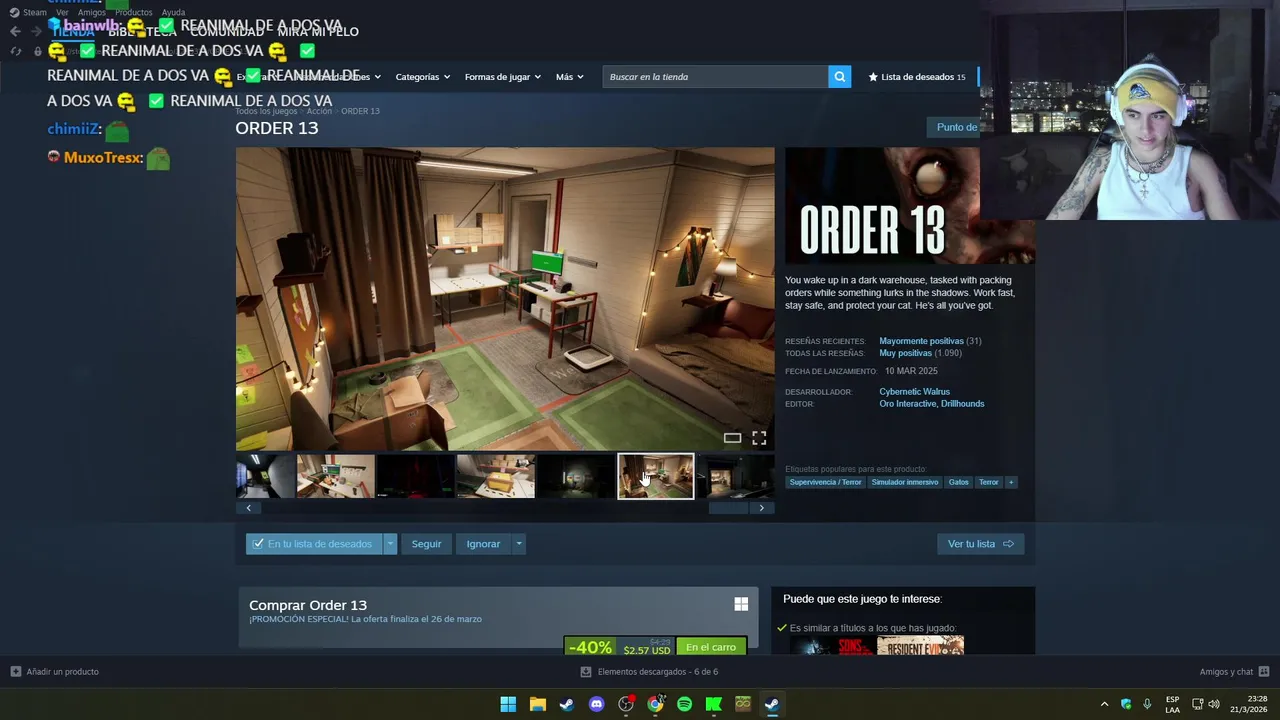Click the Seguir button
Image resolution: width=1280 pixels, height=720 pixels.
(x=426, y=544)
